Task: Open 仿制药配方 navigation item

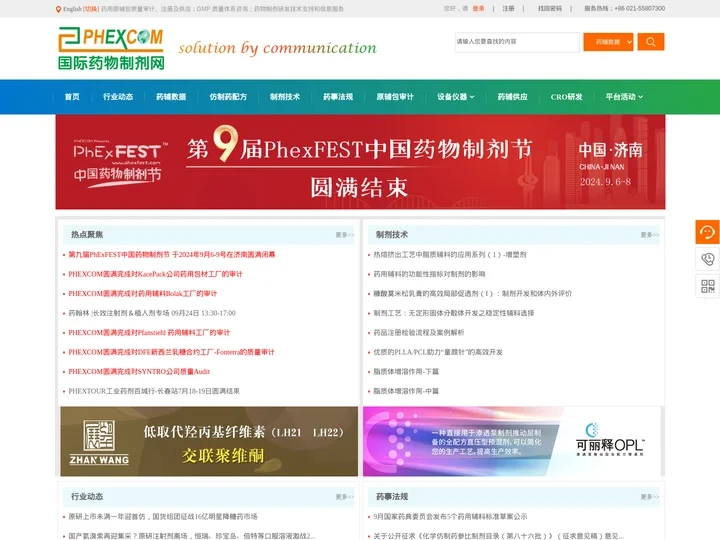Action: [x=228, y=97]
